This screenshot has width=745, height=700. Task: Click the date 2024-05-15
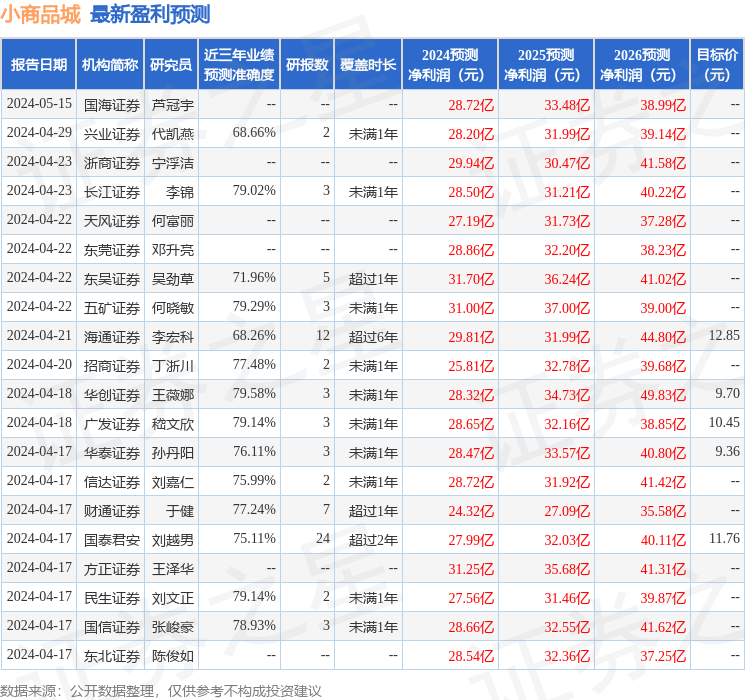coord(39,104)
